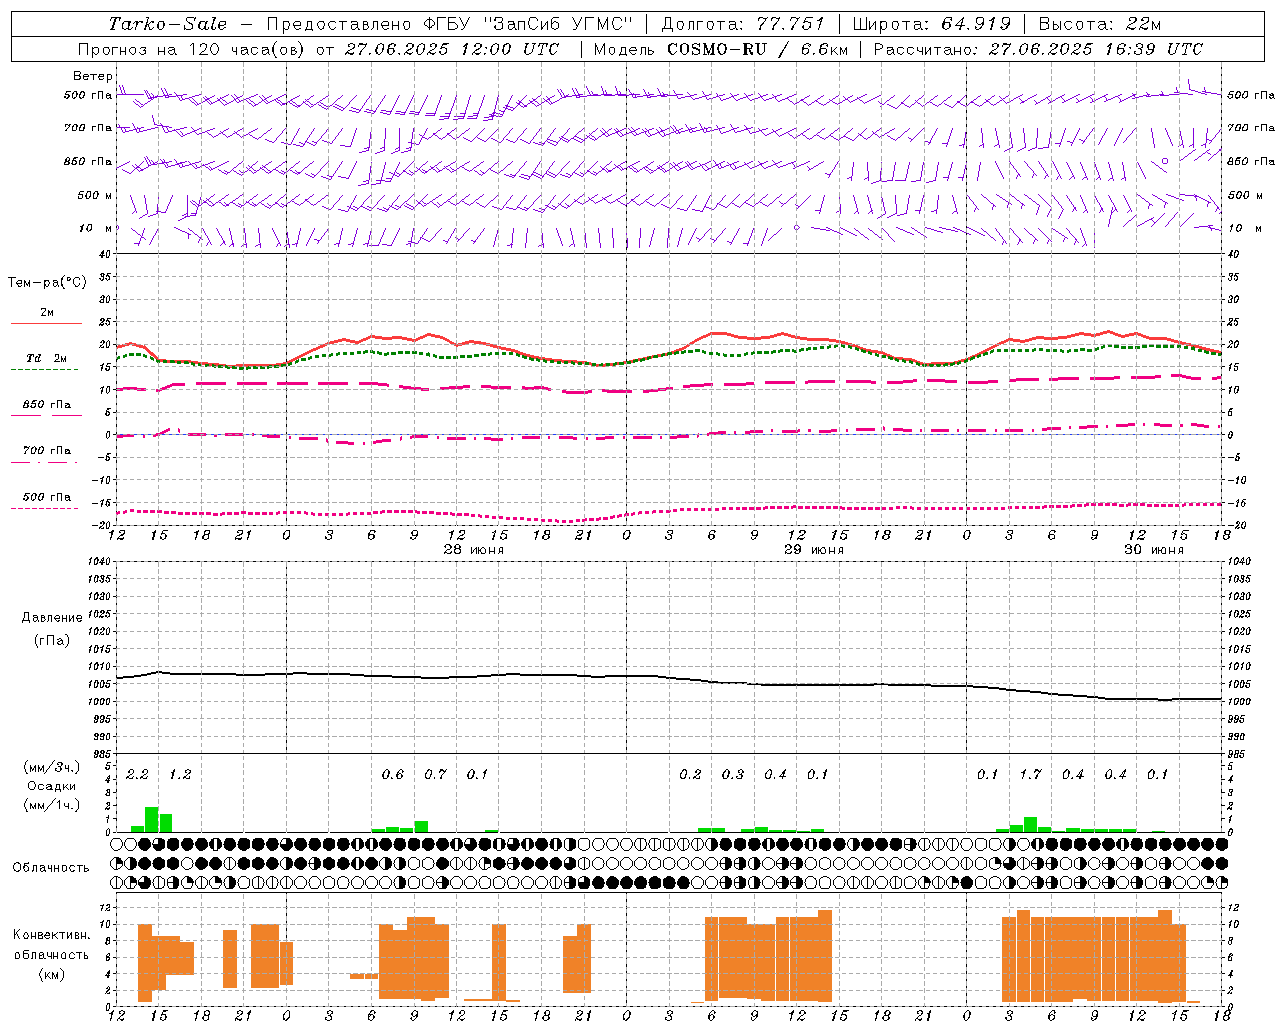Click the 3-hour precipitation value 0.6
Viewport: 1280px width, 1024px height.
tap(393, 775)
